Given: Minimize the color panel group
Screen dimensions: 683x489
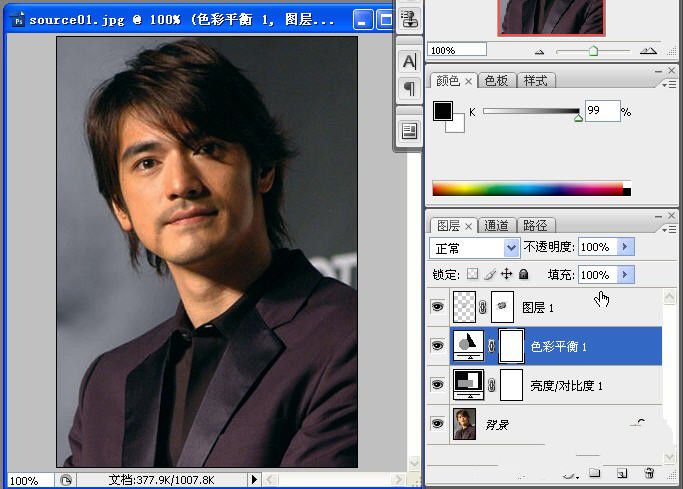Looking at the screenshot, I should point(659,71).
